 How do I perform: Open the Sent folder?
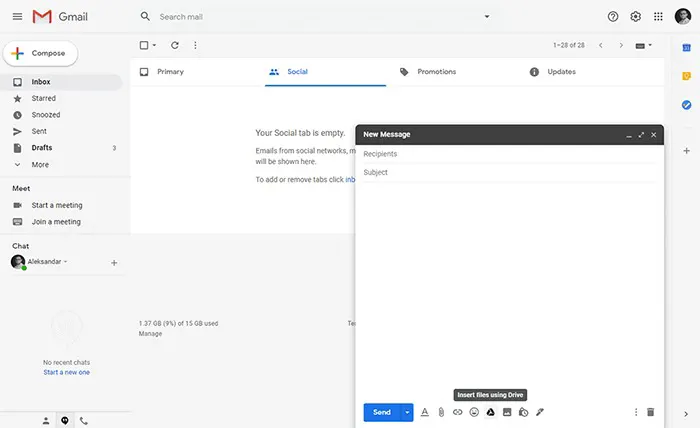pyautogui.click(x=61, y=131)
